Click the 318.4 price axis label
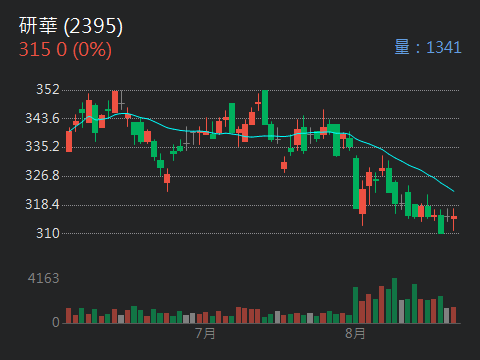 click(42, 204)
